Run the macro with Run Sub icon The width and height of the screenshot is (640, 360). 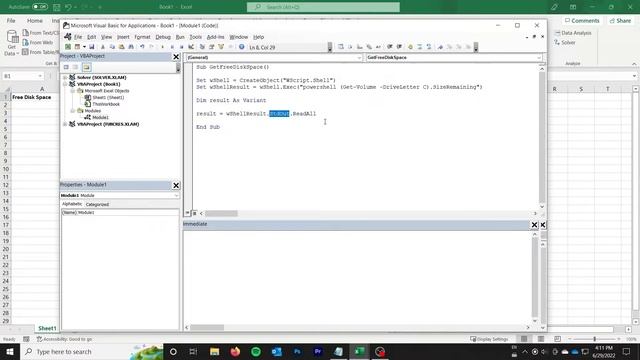click(x=162, y=47)
